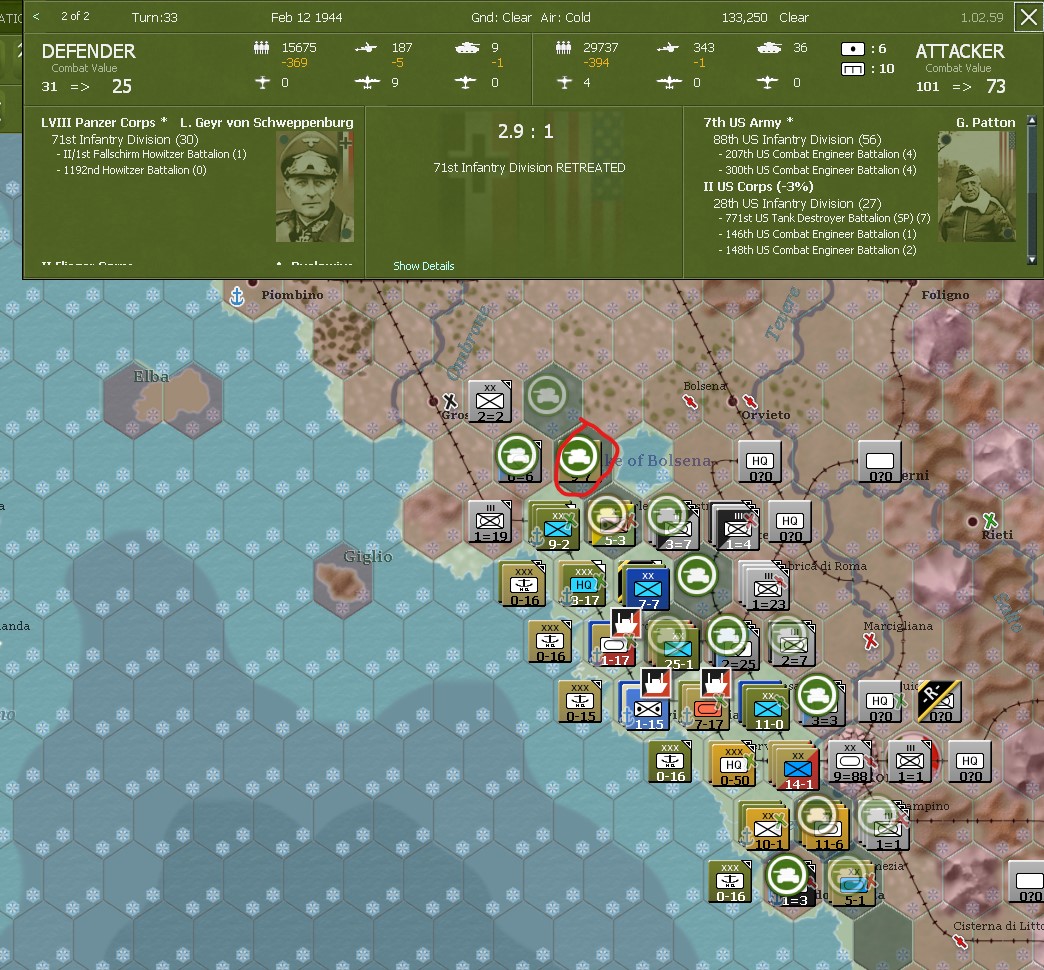Select 0?0 counter next to Terni
The height and width of the screenshot is (970, 1044).
(880, 461)
